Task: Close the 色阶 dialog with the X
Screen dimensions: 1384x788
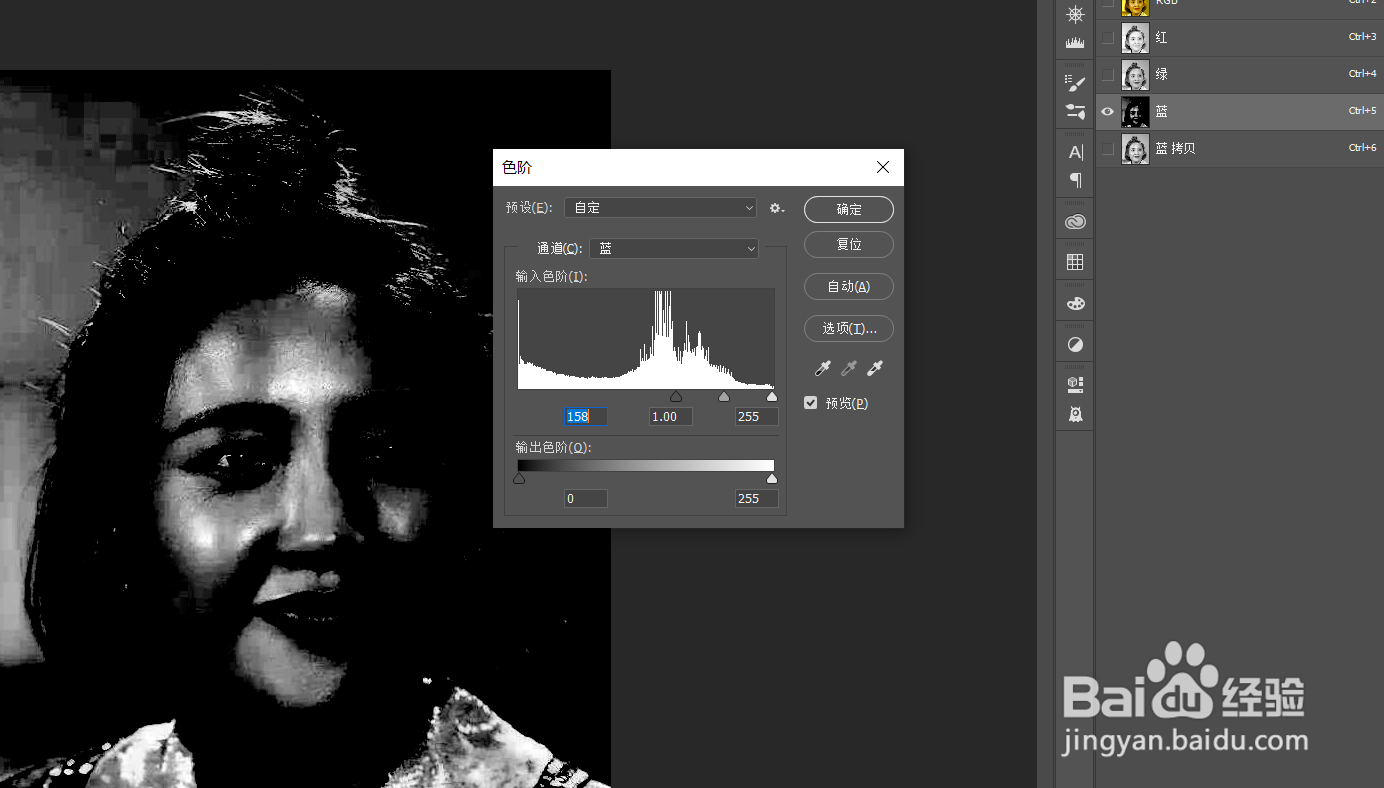Action: click(883, 167)
